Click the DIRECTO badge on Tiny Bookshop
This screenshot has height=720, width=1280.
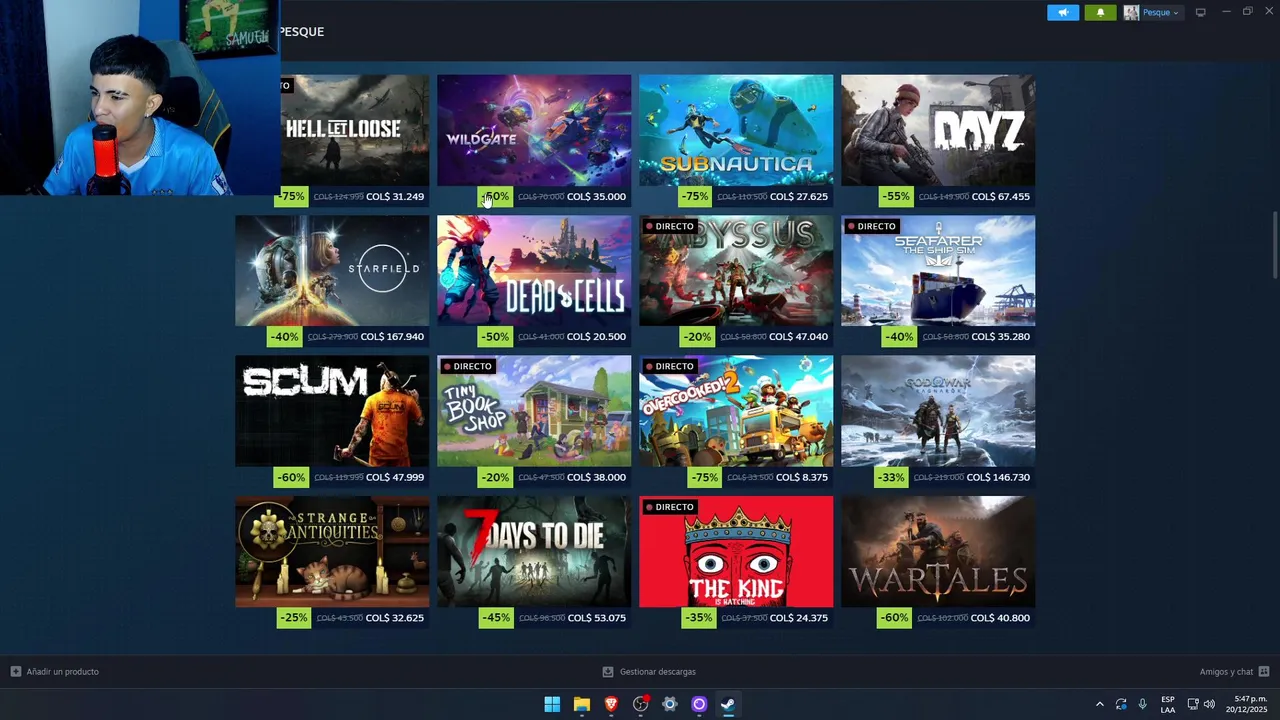click(468, 367)
